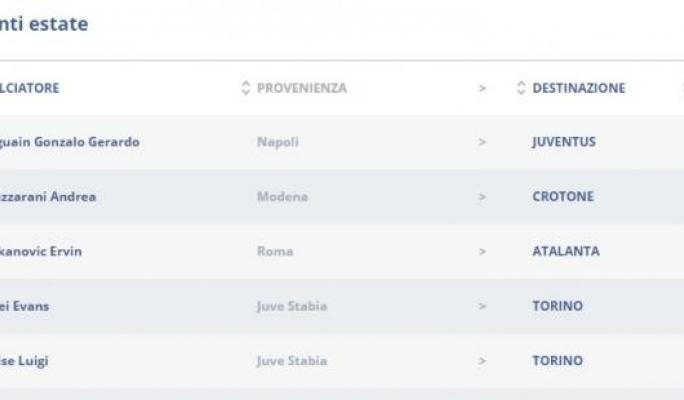
Task: Select the Luigi table row
Action: click(342, 361)
